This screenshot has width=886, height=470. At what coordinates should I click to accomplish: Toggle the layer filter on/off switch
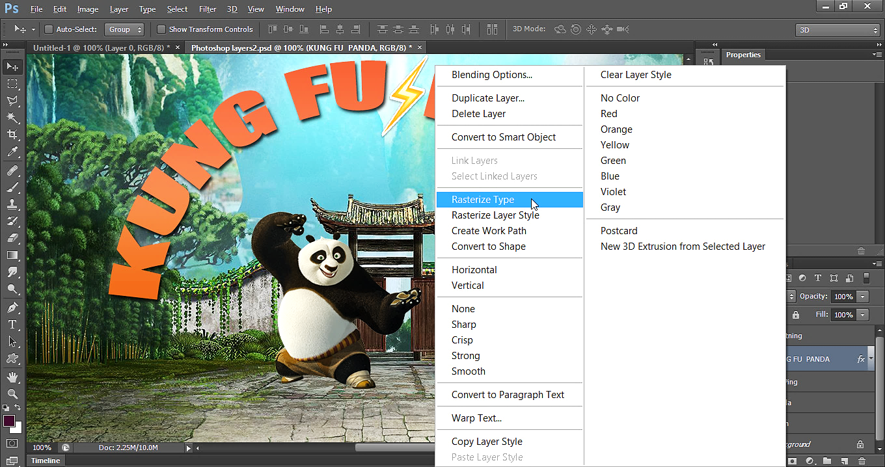pyautogui.click(x=866, y=278)
